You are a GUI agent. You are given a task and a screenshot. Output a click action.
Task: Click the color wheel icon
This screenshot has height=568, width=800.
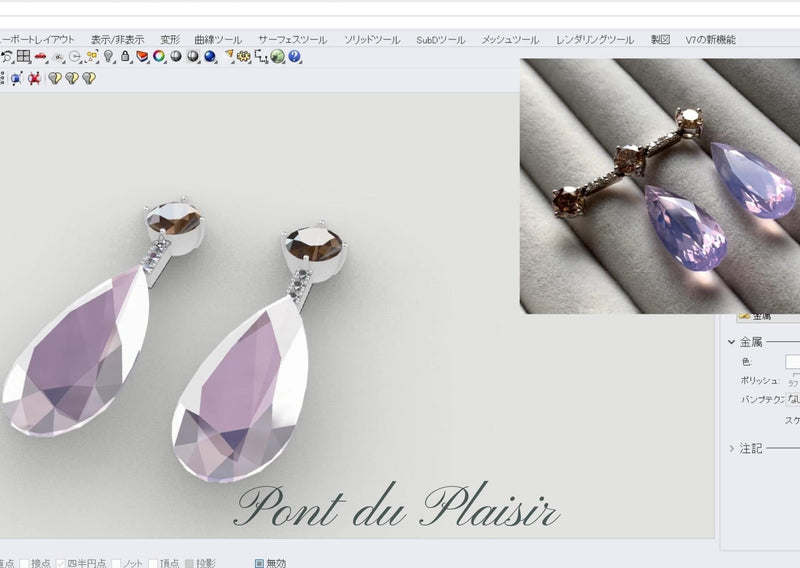tap(159, 56)
